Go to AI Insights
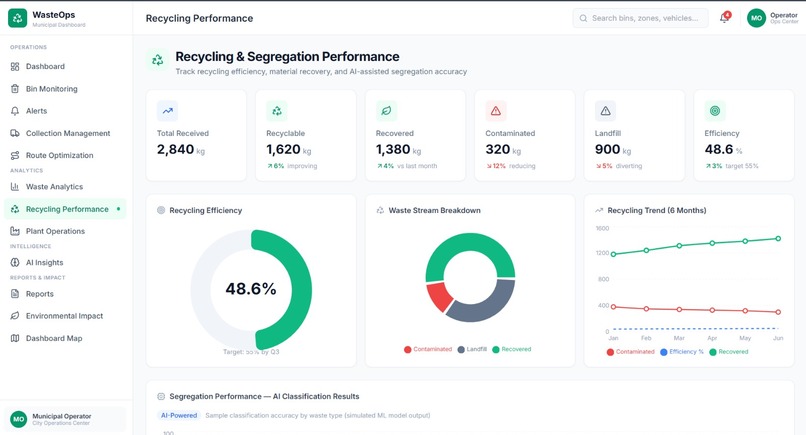 (65, 262)
